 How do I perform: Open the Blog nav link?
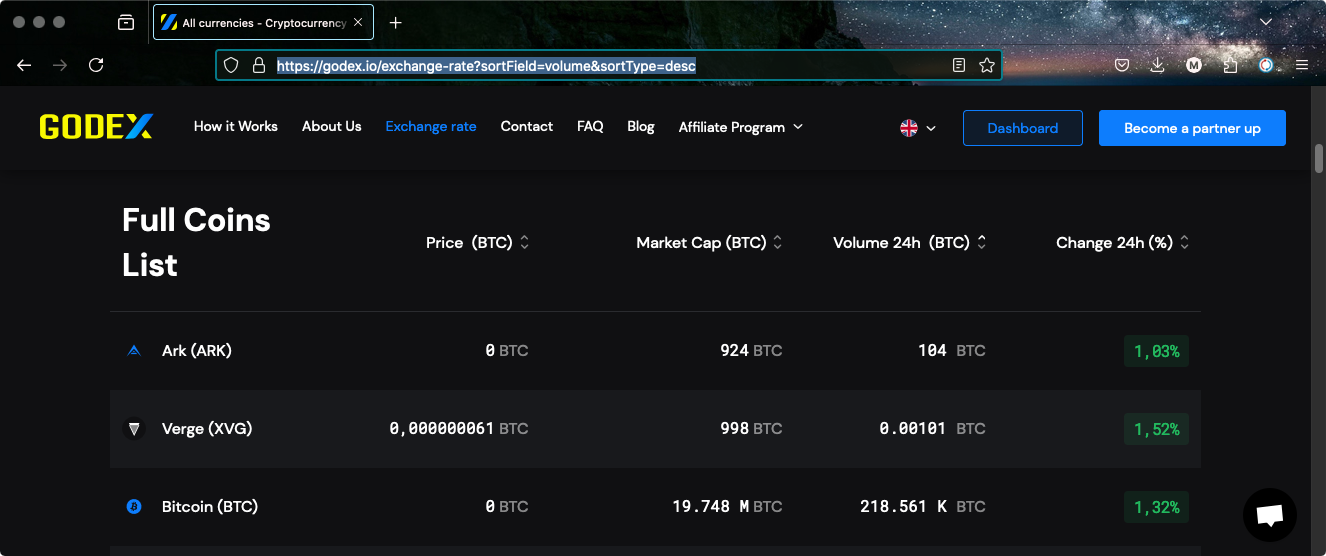coord(641,126)
